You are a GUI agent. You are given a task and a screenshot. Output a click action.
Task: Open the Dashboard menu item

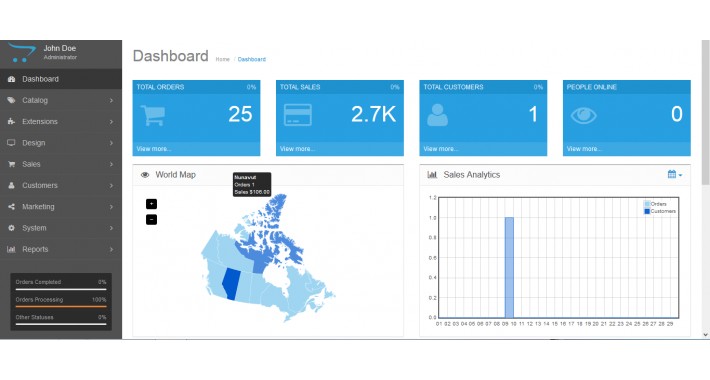point(61,79)
